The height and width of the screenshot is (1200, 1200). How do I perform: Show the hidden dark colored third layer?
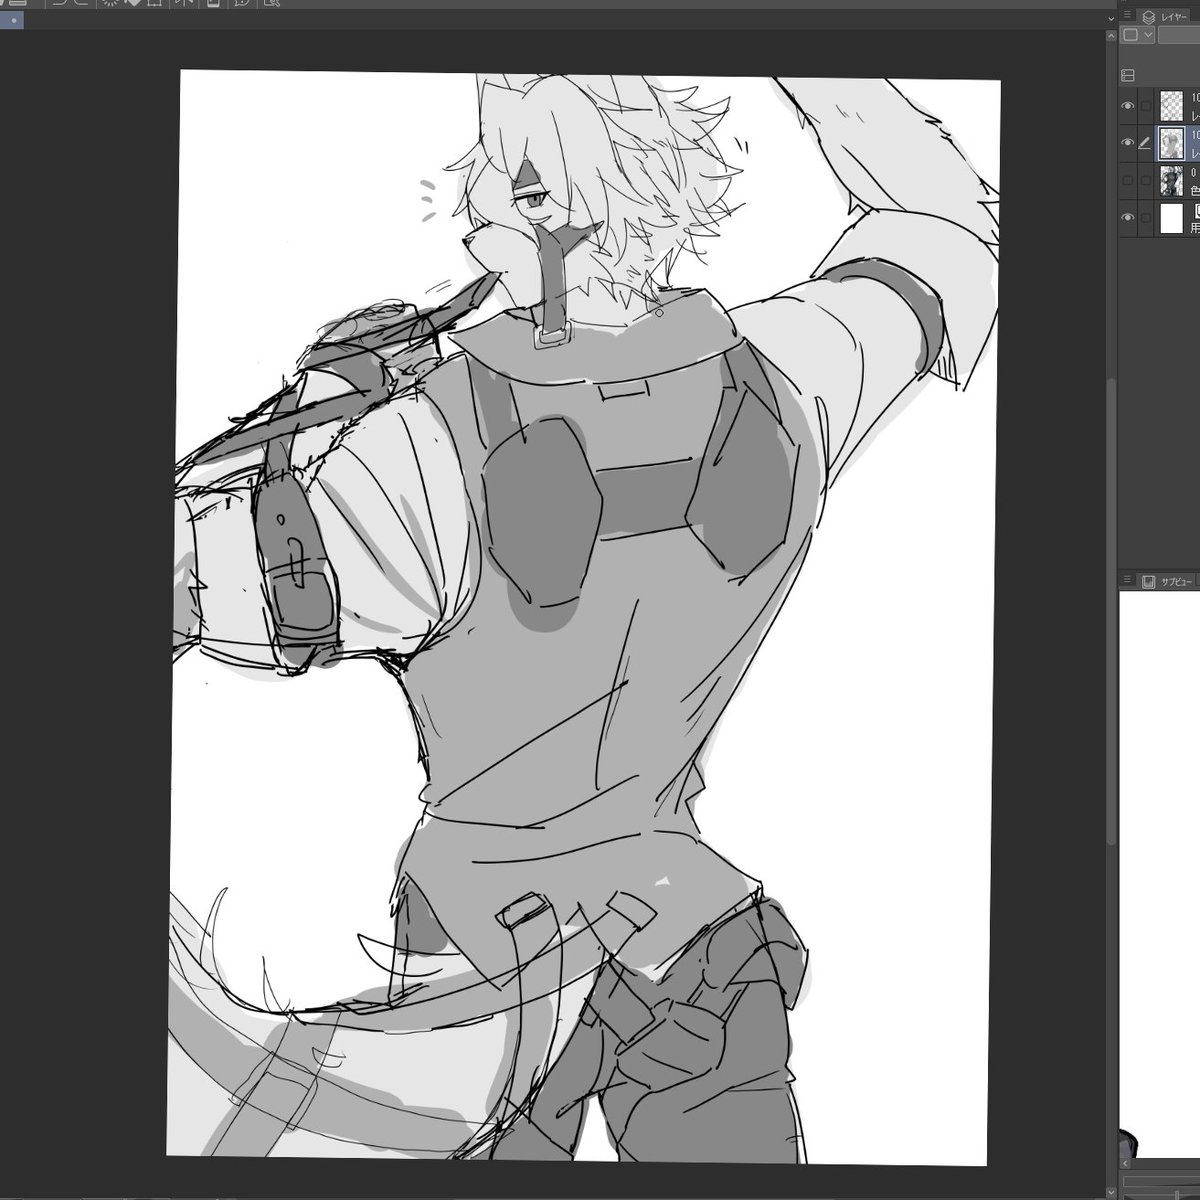point(1128,181)
